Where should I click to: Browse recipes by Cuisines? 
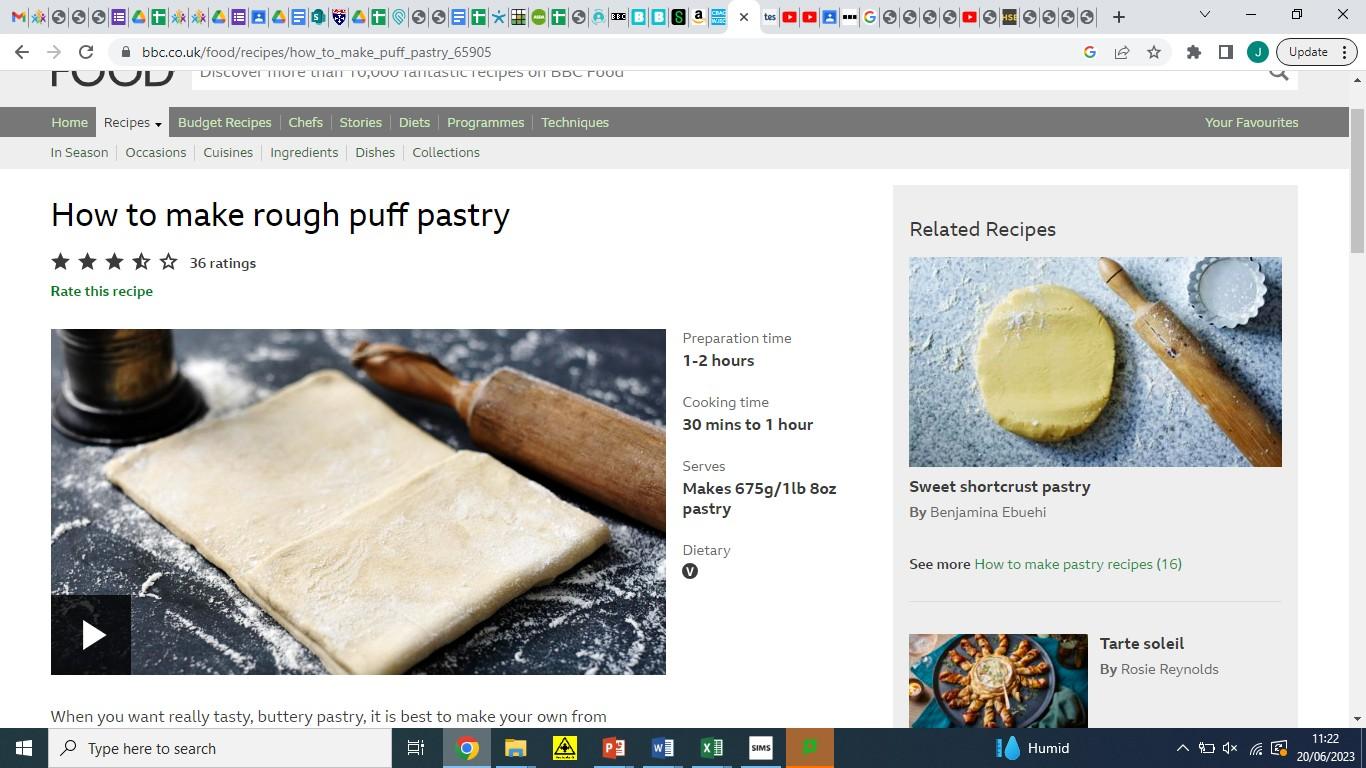click(x=228, y=152)
